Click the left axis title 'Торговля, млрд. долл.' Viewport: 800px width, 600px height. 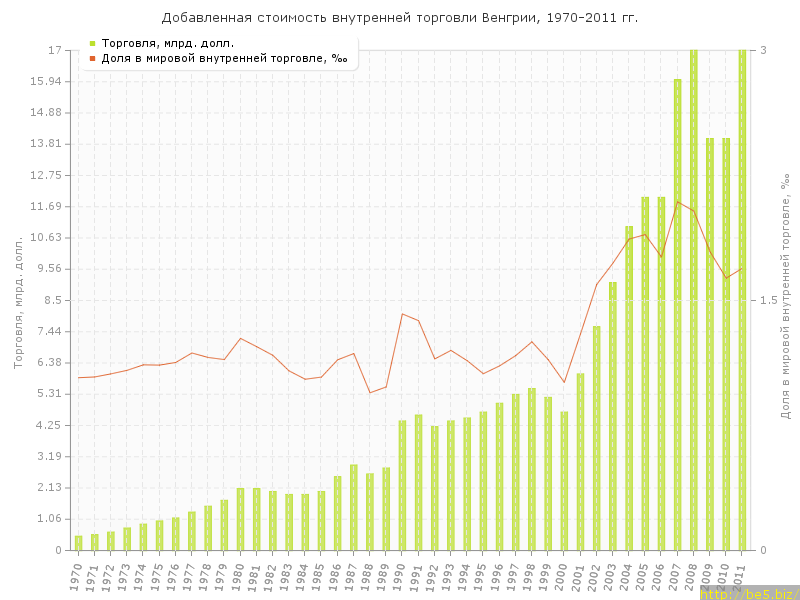18,300
